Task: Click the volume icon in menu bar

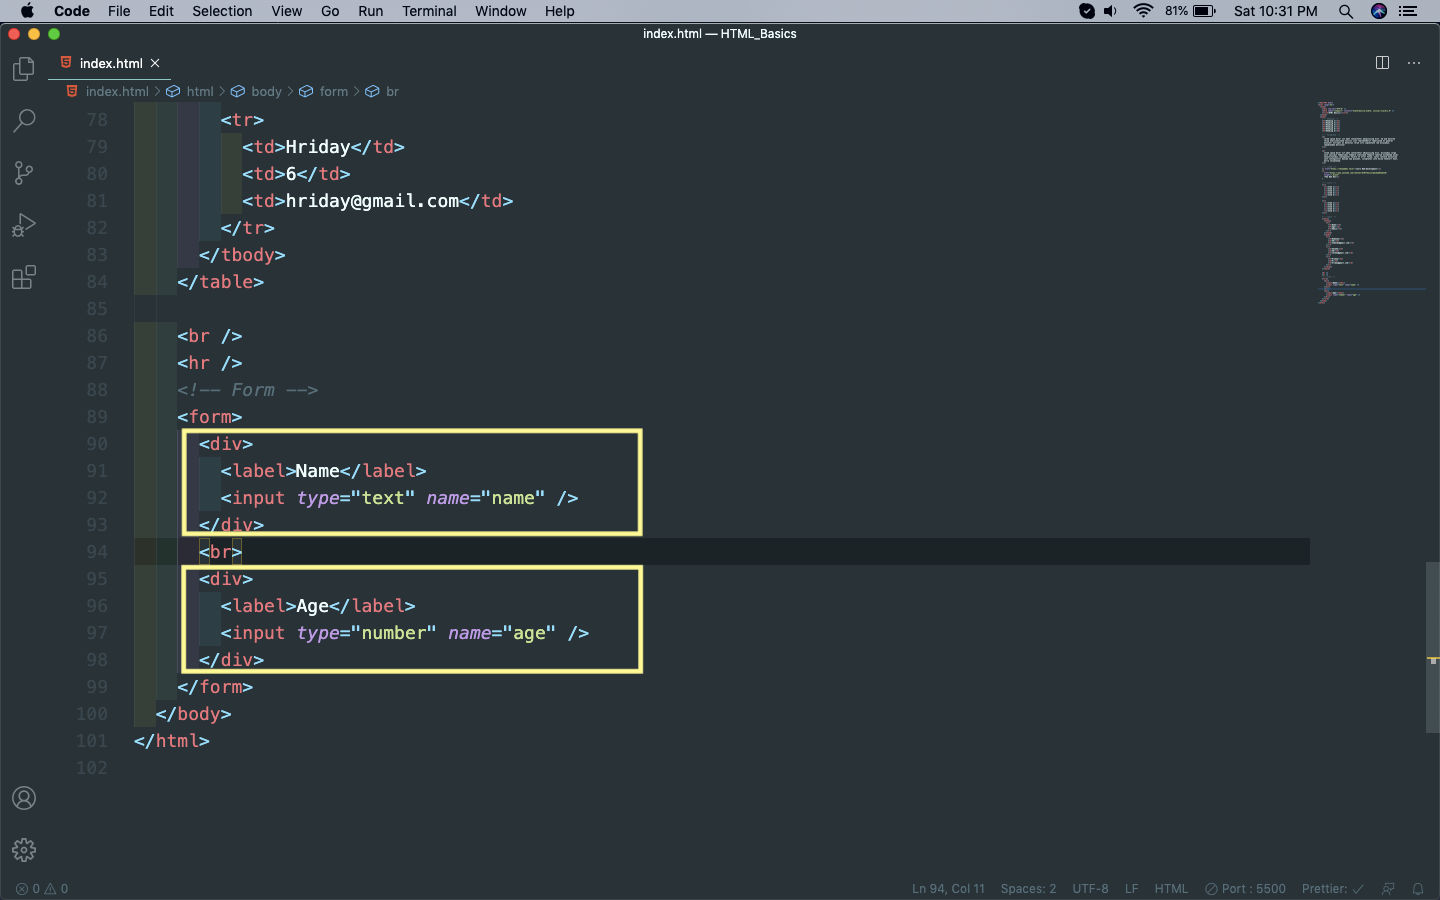Action: (1111, 11)
